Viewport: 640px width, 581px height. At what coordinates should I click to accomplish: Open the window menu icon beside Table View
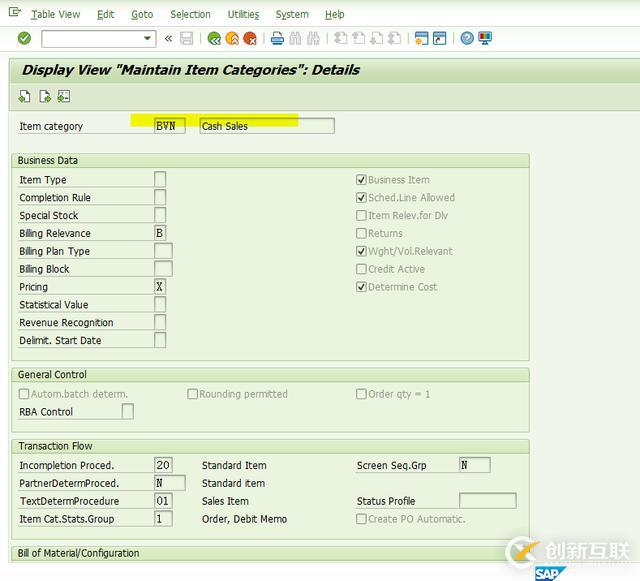15,12
